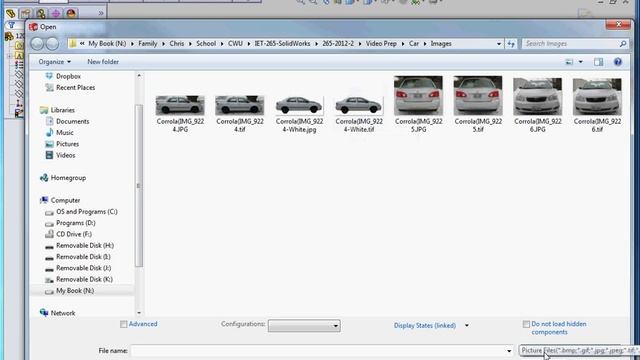Click Family in the breadcrumb path

click(147, 44)
